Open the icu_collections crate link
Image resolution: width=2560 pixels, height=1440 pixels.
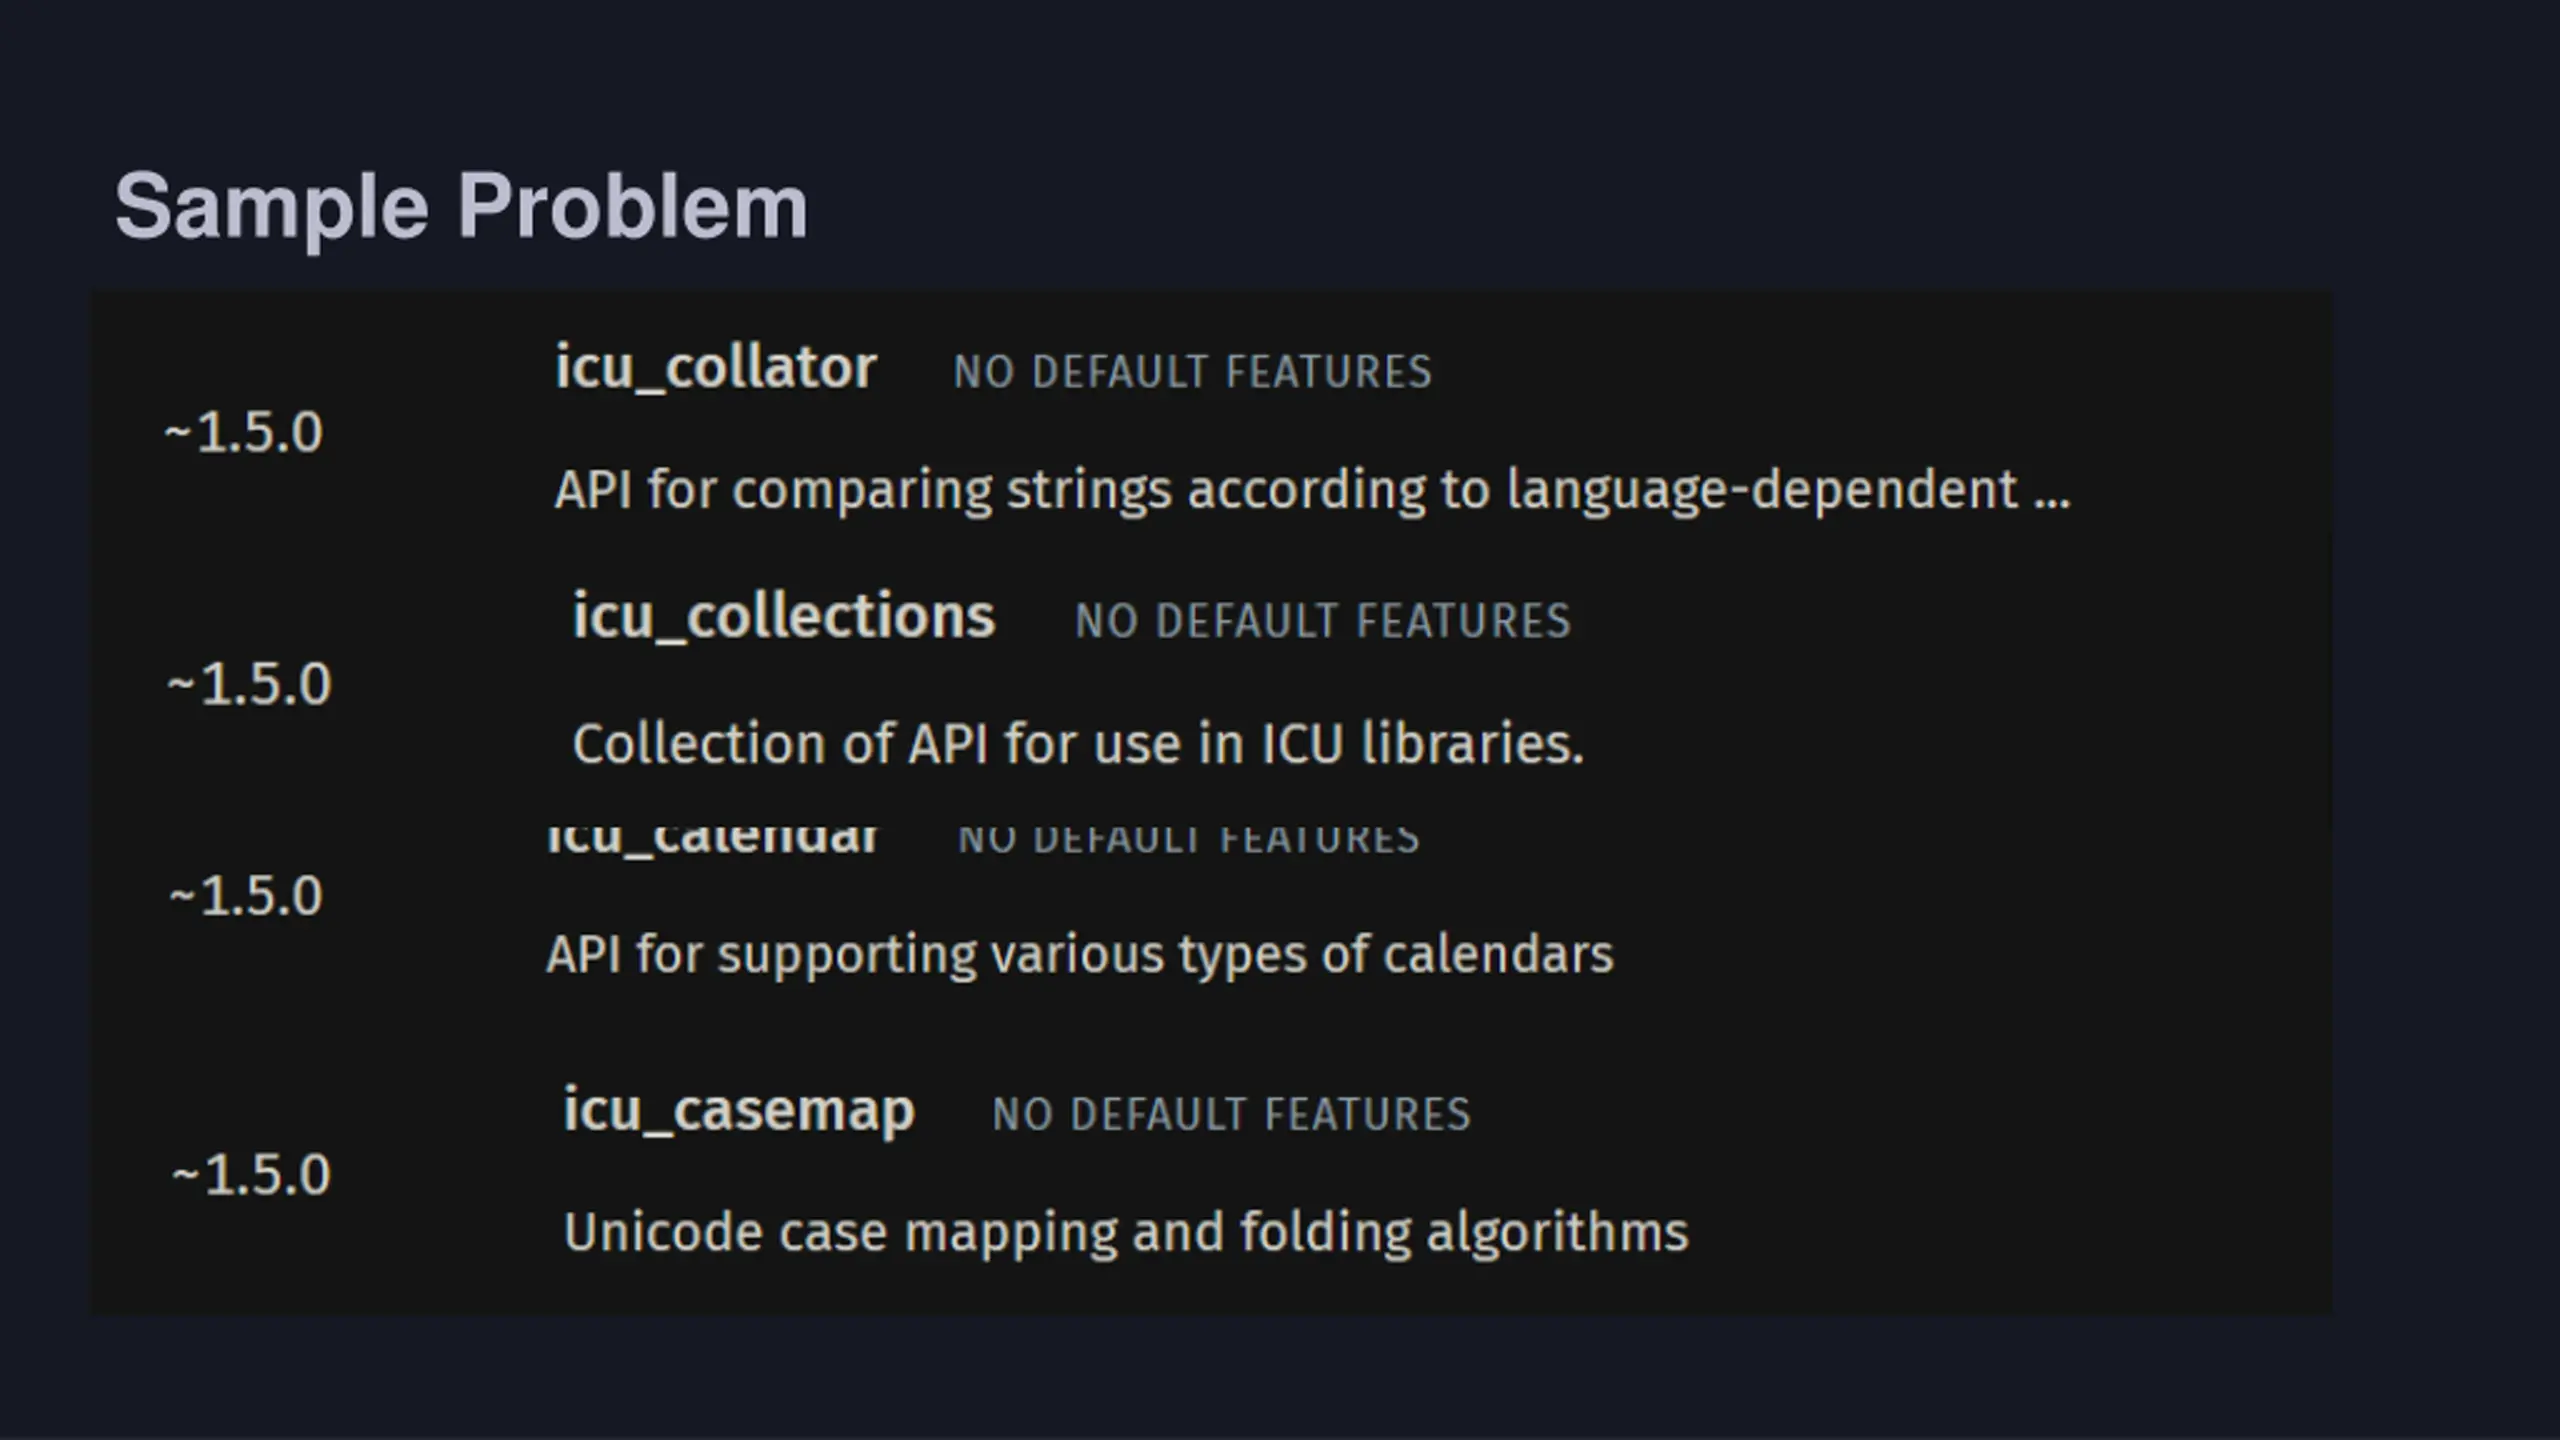[784, 616]
